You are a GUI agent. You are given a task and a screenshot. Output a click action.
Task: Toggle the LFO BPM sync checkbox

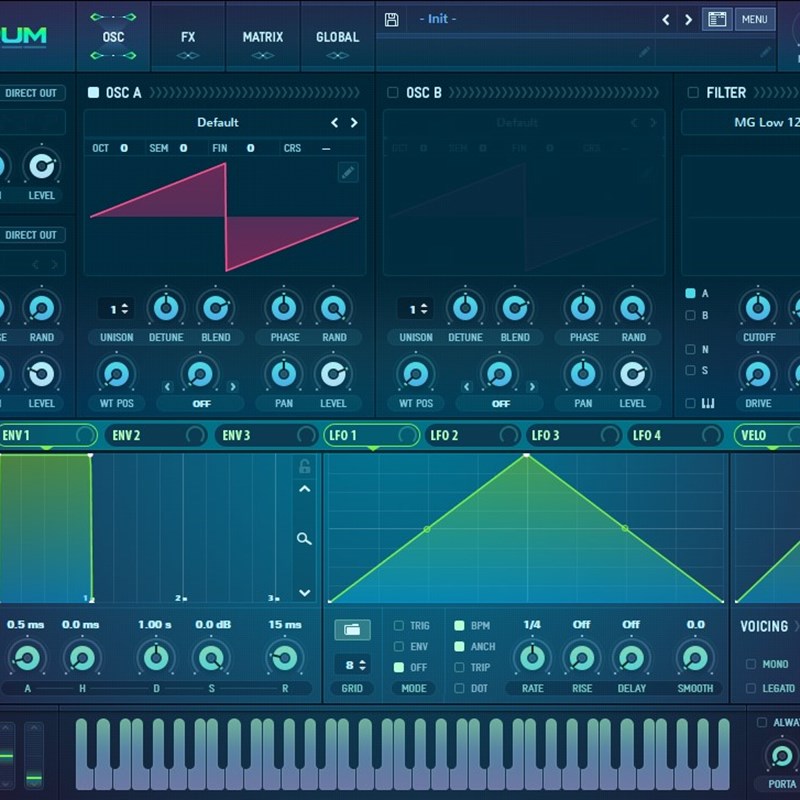(x=459, y=626)
